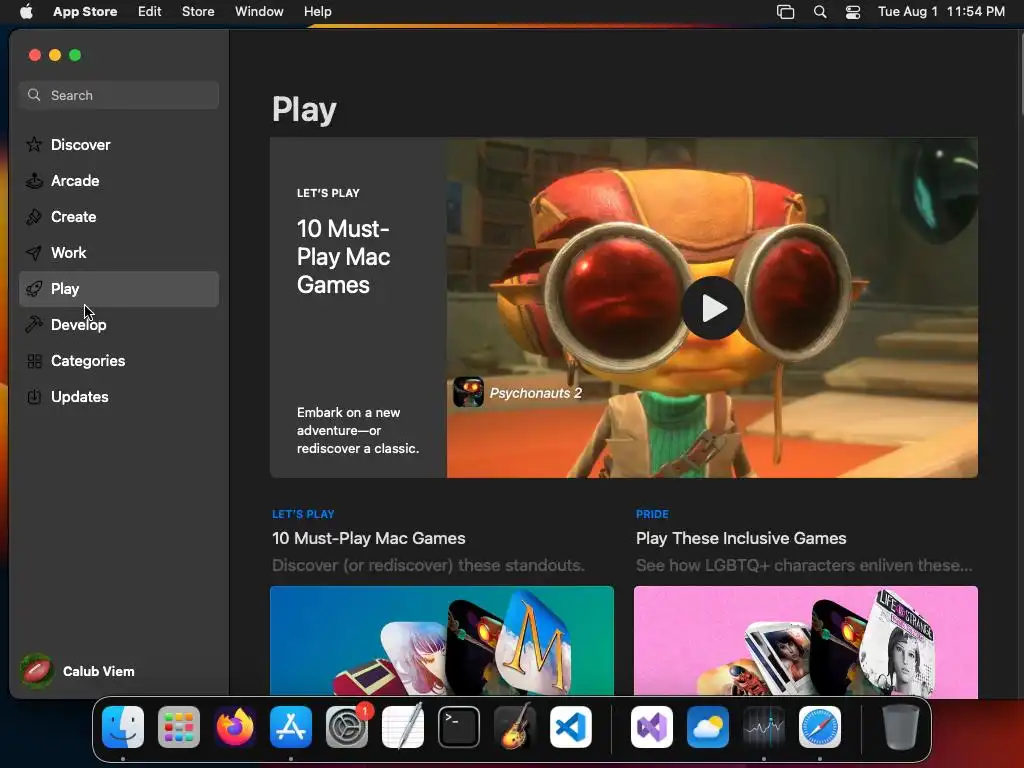
Task: Click the Stage Manager menu bar icon
Action: [786, 12]
